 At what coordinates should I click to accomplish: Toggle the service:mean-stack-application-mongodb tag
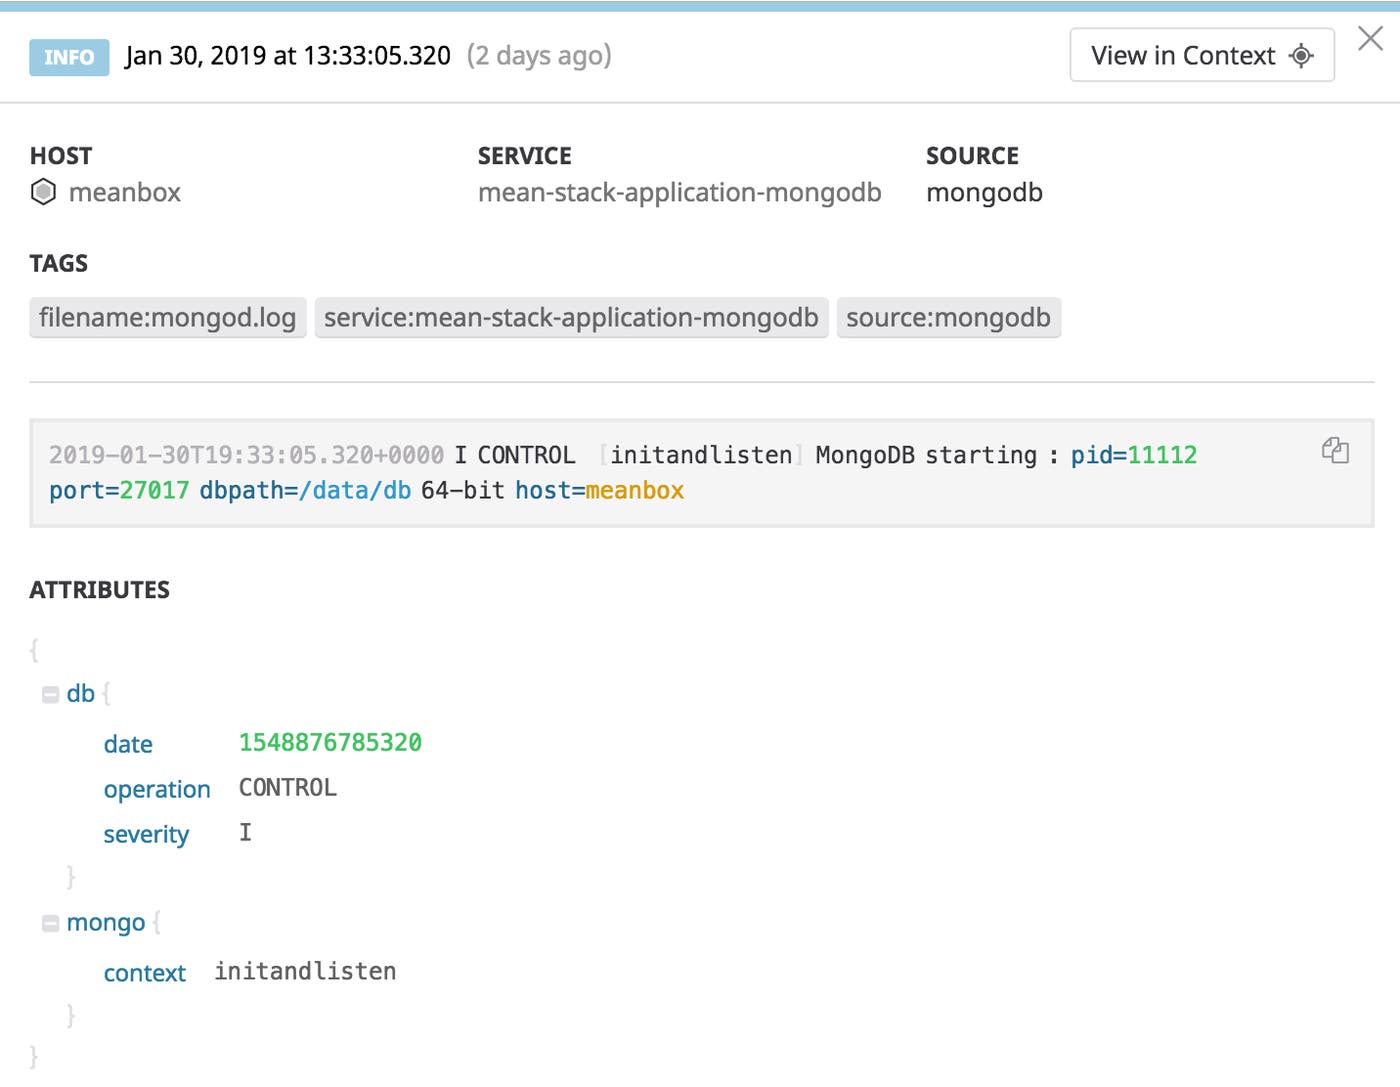tap(569, 317)
